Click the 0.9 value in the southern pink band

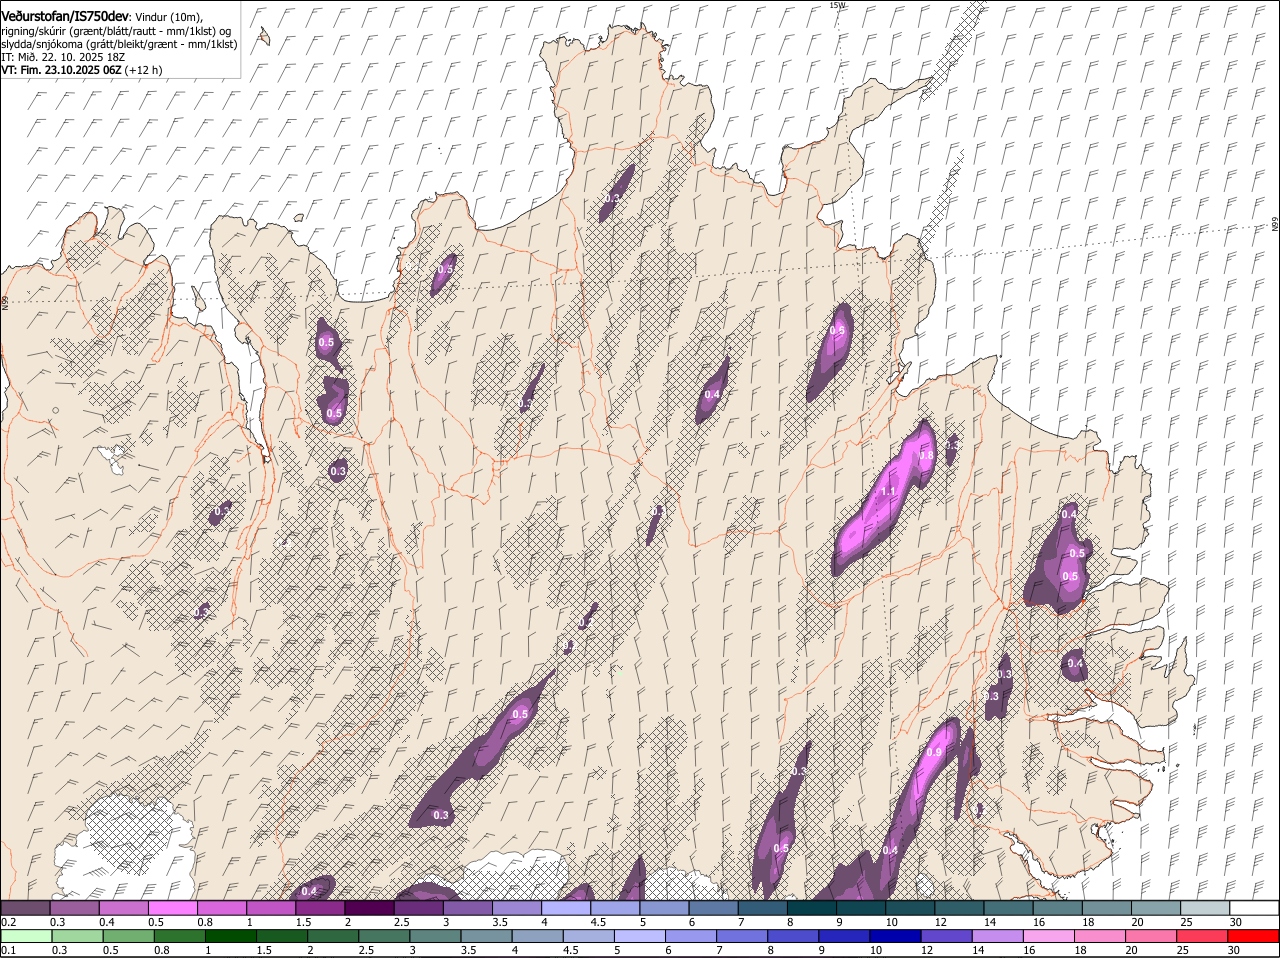coord(935,752)
